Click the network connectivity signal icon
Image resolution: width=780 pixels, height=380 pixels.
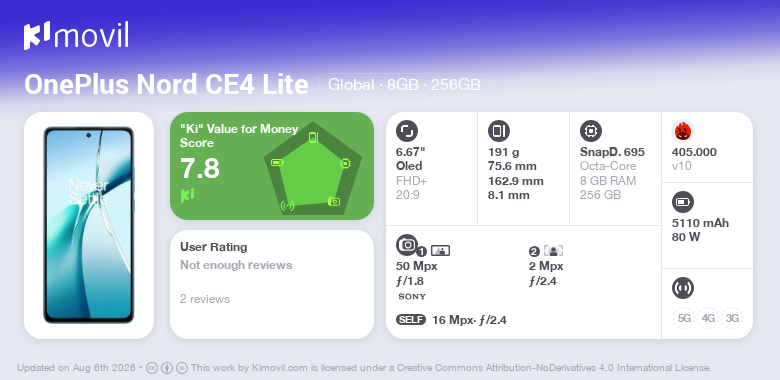[683, 288]
